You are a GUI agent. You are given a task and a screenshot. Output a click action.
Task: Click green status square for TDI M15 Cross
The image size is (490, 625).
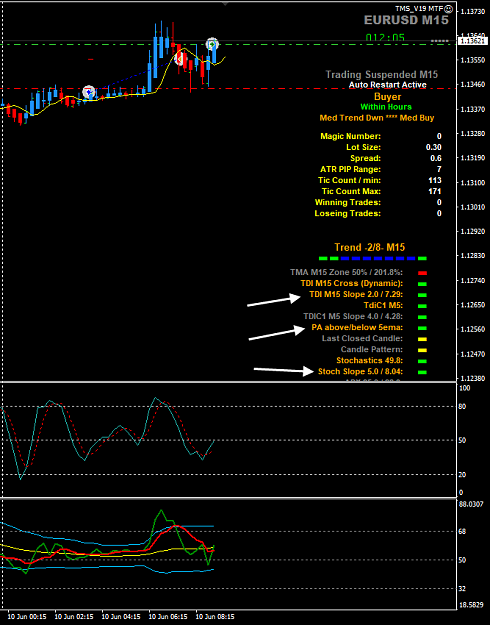(422, 284)
